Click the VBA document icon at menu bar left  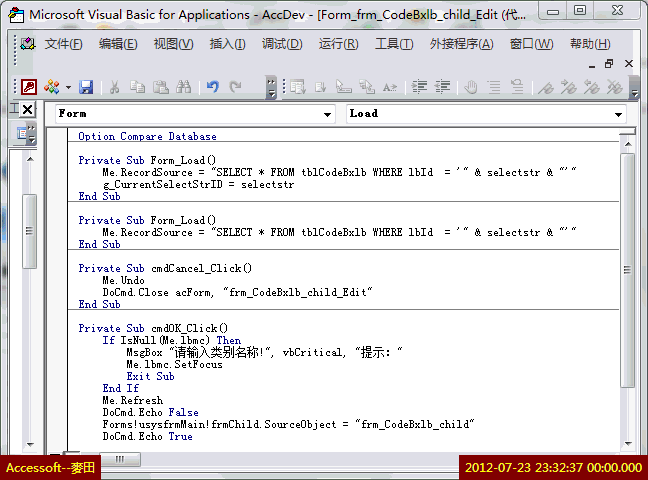point(28,43)
